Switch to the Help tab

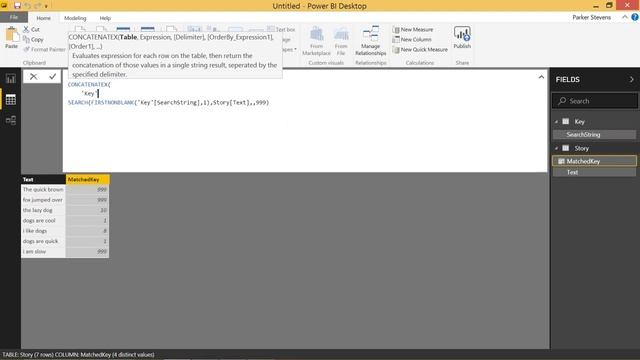[105, 18]
